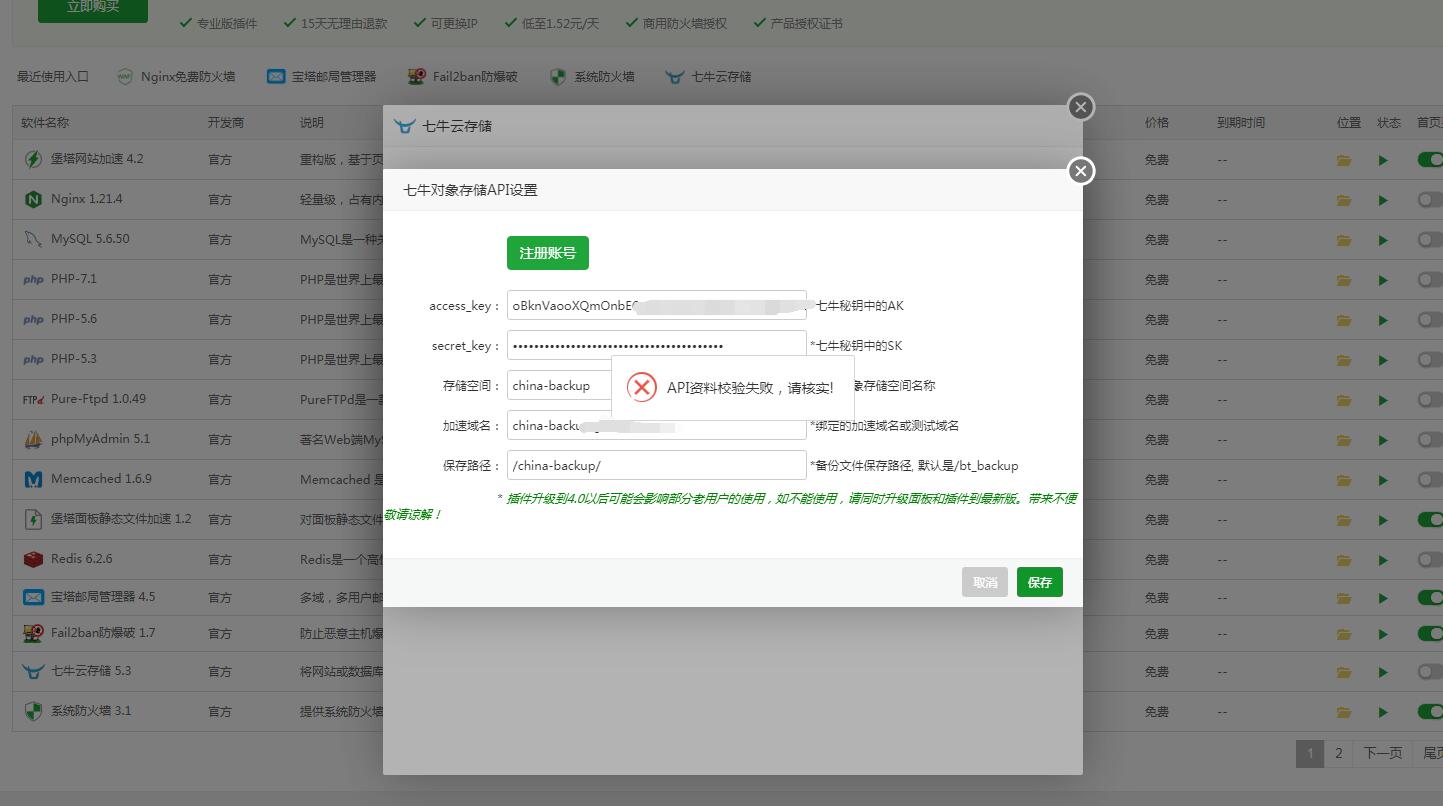The image size is (1443, 806).
Task: Toggle homepage display for 七牛云存储 5.3
Action: pos(1430,671)
